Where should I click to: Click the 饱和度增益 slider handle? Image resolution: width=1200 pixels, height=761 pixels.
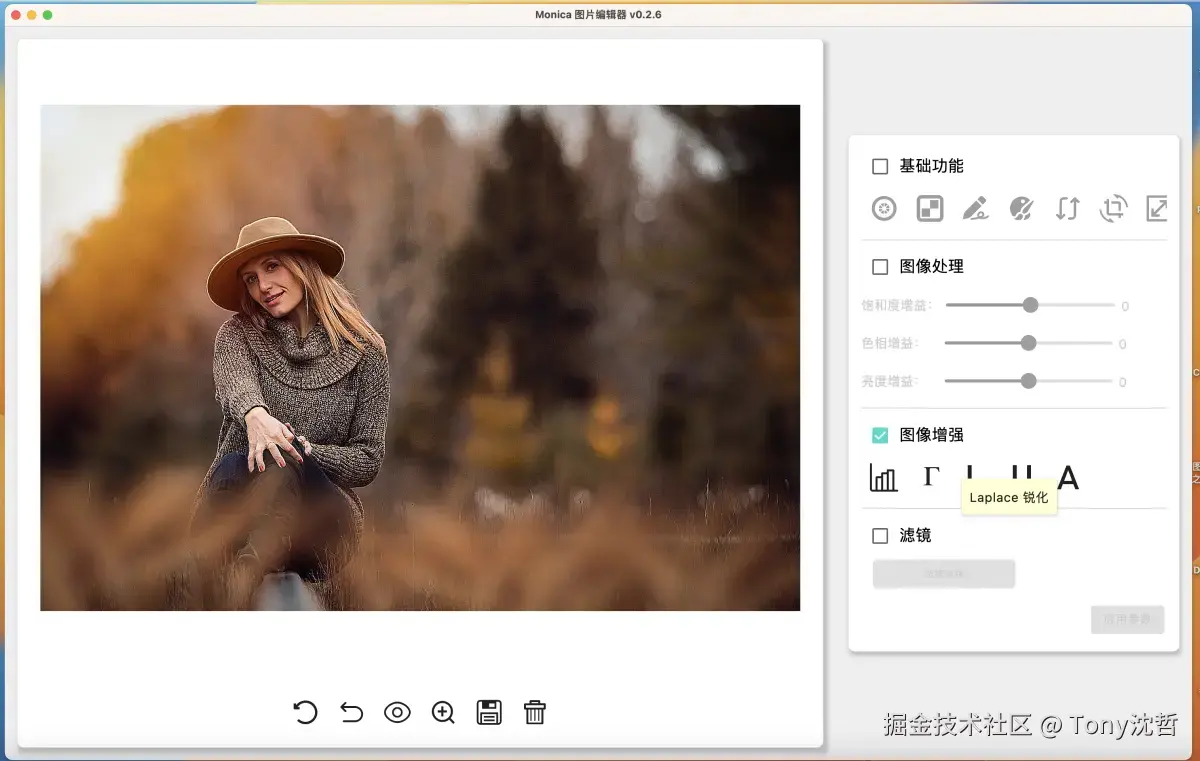click(x=1030, y=305)
